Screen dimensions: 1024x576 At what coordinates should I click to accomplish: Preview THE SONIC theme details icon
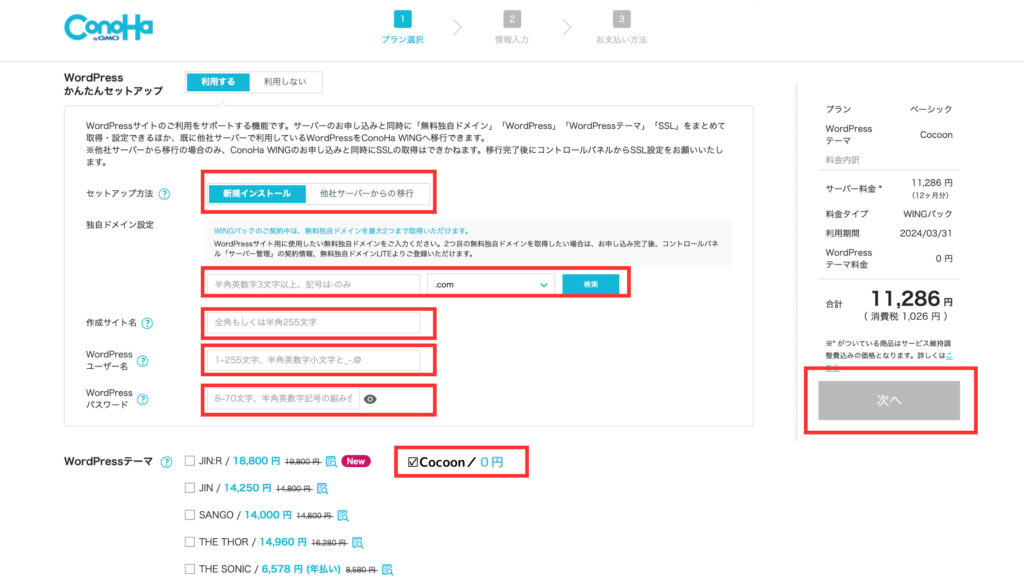click(x=387, y=569)
